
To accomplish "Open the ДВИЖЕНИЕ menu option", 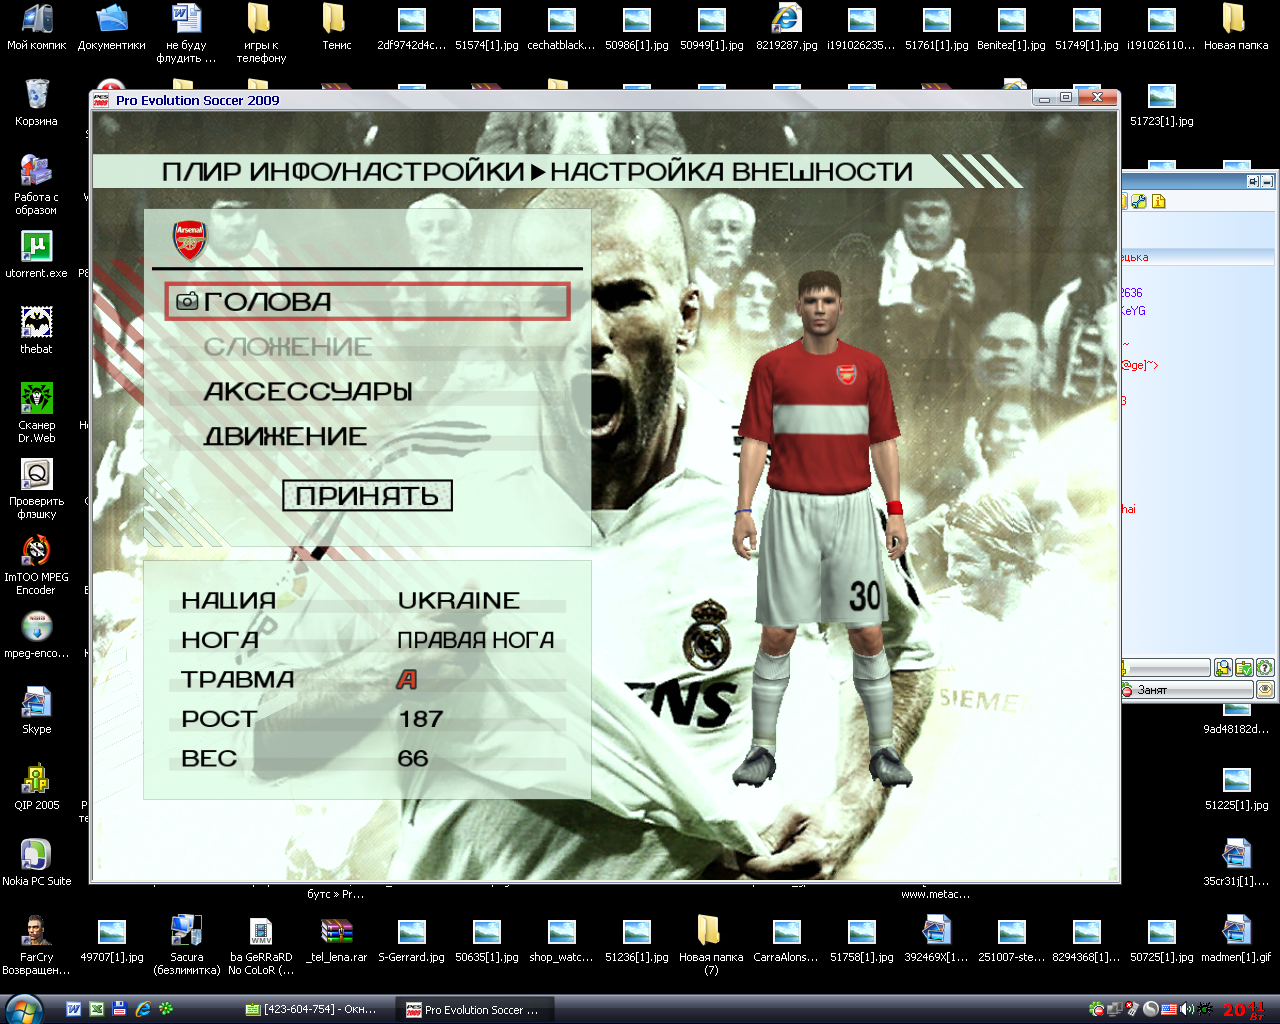I will coord(286,436).
